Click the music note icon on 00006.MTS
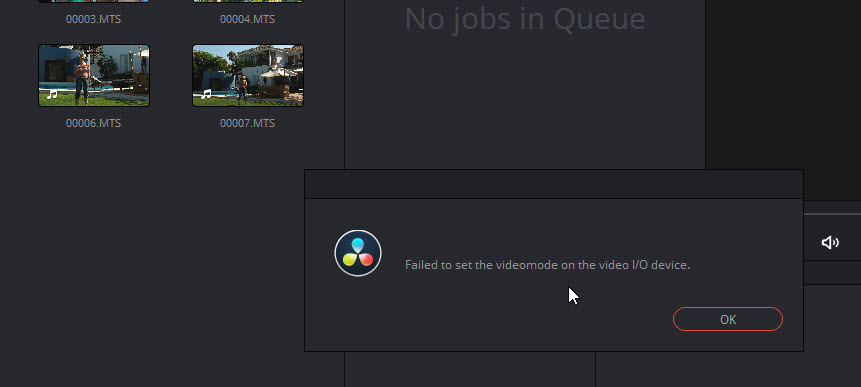The width and height of the screenshot is (861, 387). pyautogui.click(x=52, y=94)
